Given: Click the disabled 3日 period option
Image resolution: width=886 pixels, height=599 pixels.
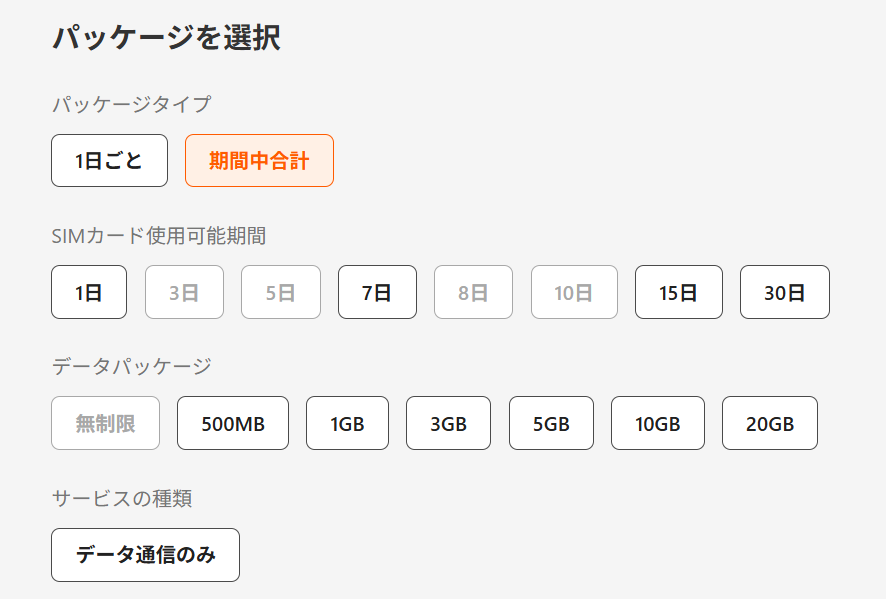Looking at the screenshot, I should click(184, 292).
